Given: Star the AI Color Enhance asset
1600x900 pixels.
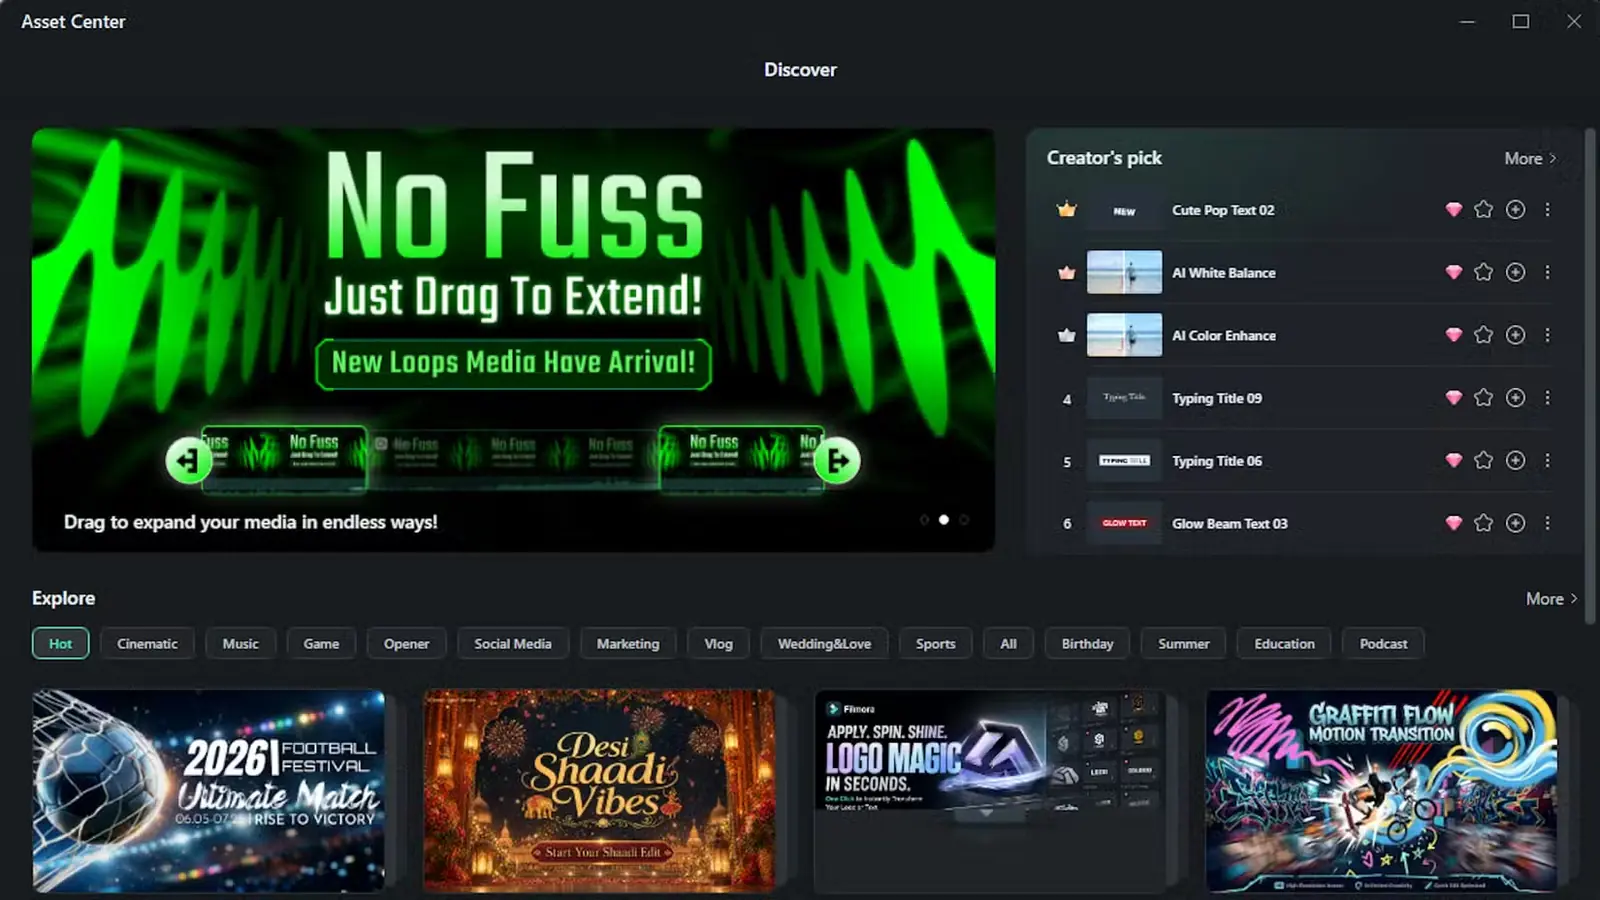Looking at the screenshot, I should (1483, 335).
